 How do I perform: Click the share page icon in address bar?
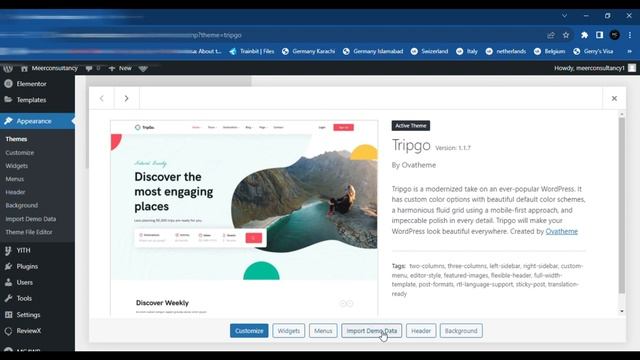coord(551,35)
